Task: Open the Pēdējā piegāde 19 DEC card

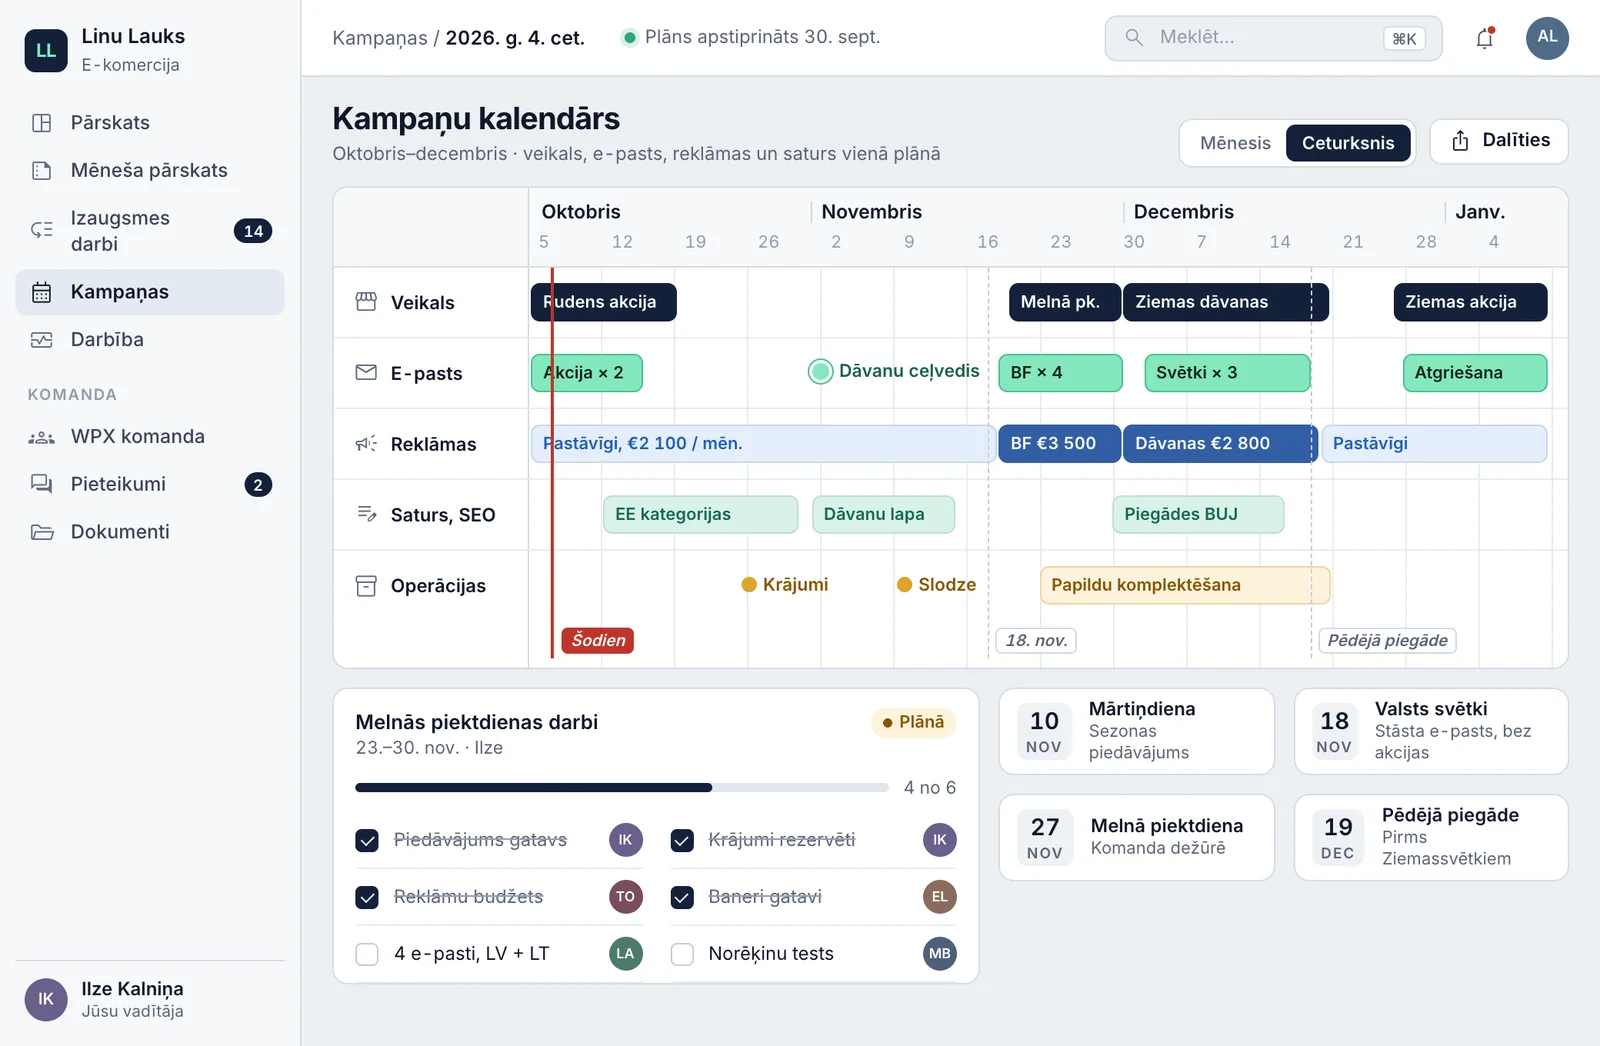Action: click(x=1431, y=837)
